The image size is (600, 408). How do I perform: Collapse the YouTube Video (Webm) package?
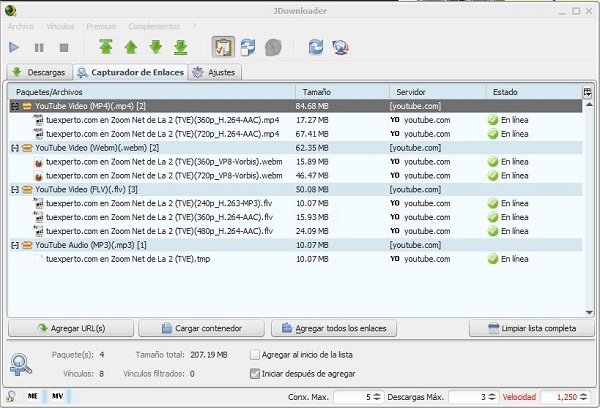click(x=15, y=147)
